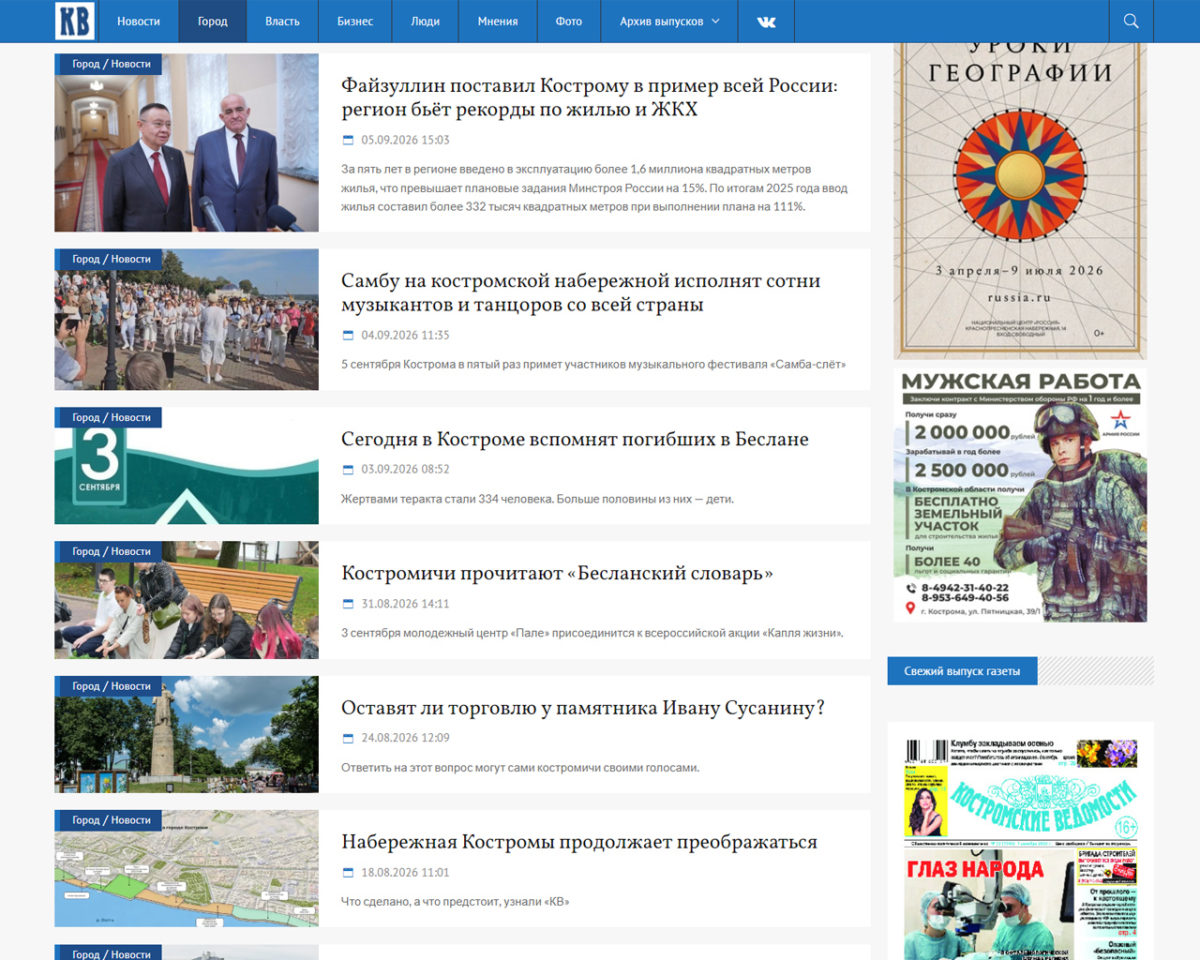1200x960 pixels.
Task: Open article about Иван Сусанин monument trade
Action: pos(583,708)
